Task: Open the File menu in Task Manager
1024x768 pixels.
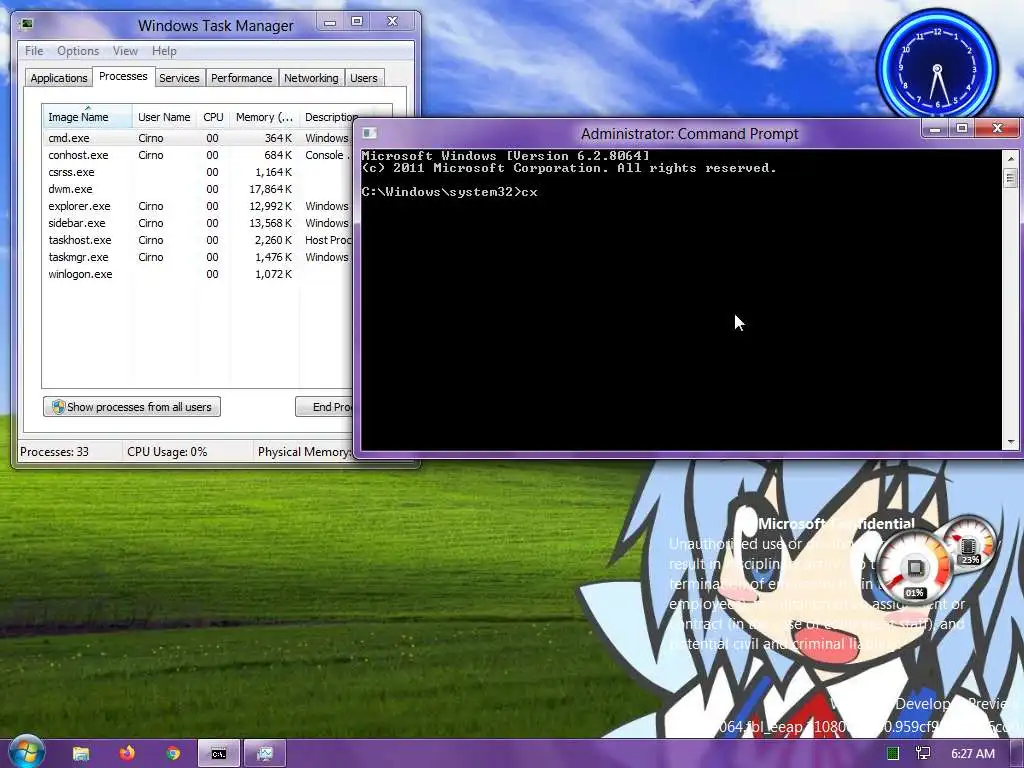Action: [x=34, y=51]
